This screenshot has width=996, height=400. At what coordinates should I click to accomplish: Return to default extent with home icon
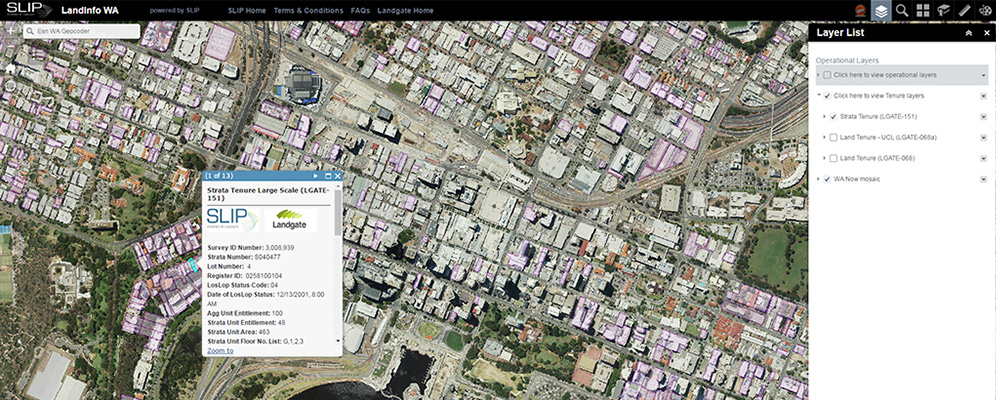click(x=11, y=67)
